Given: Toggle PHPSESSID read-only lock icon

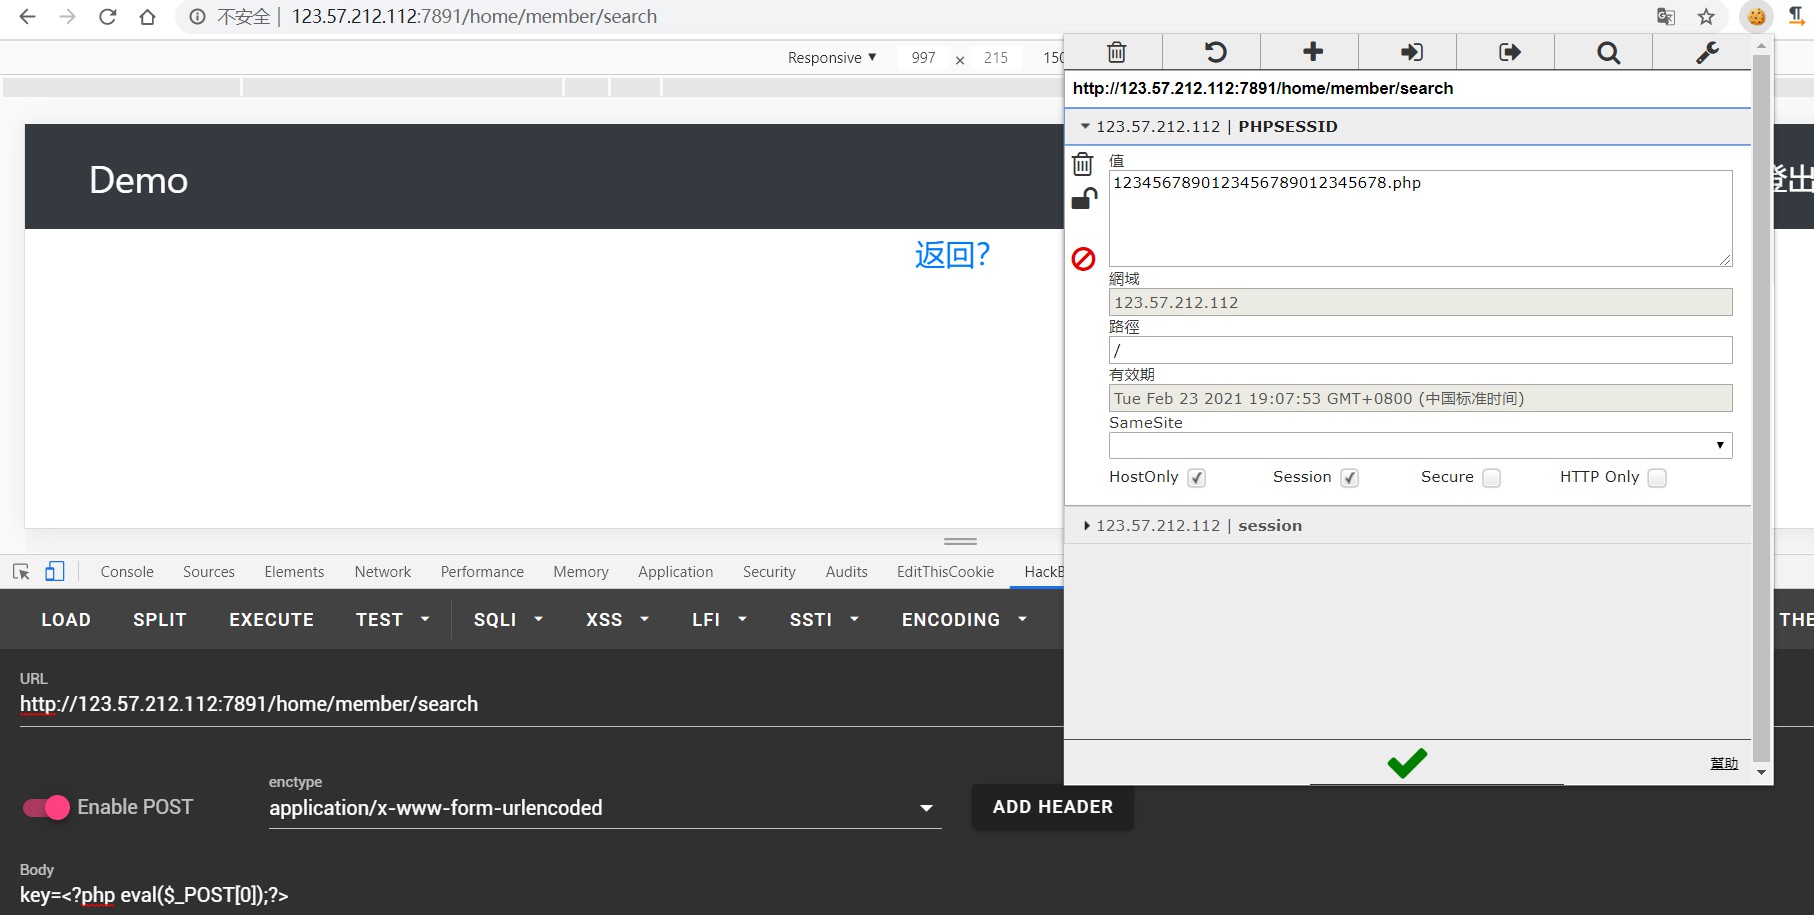Looking at the screenshot, I should 1084,199.
